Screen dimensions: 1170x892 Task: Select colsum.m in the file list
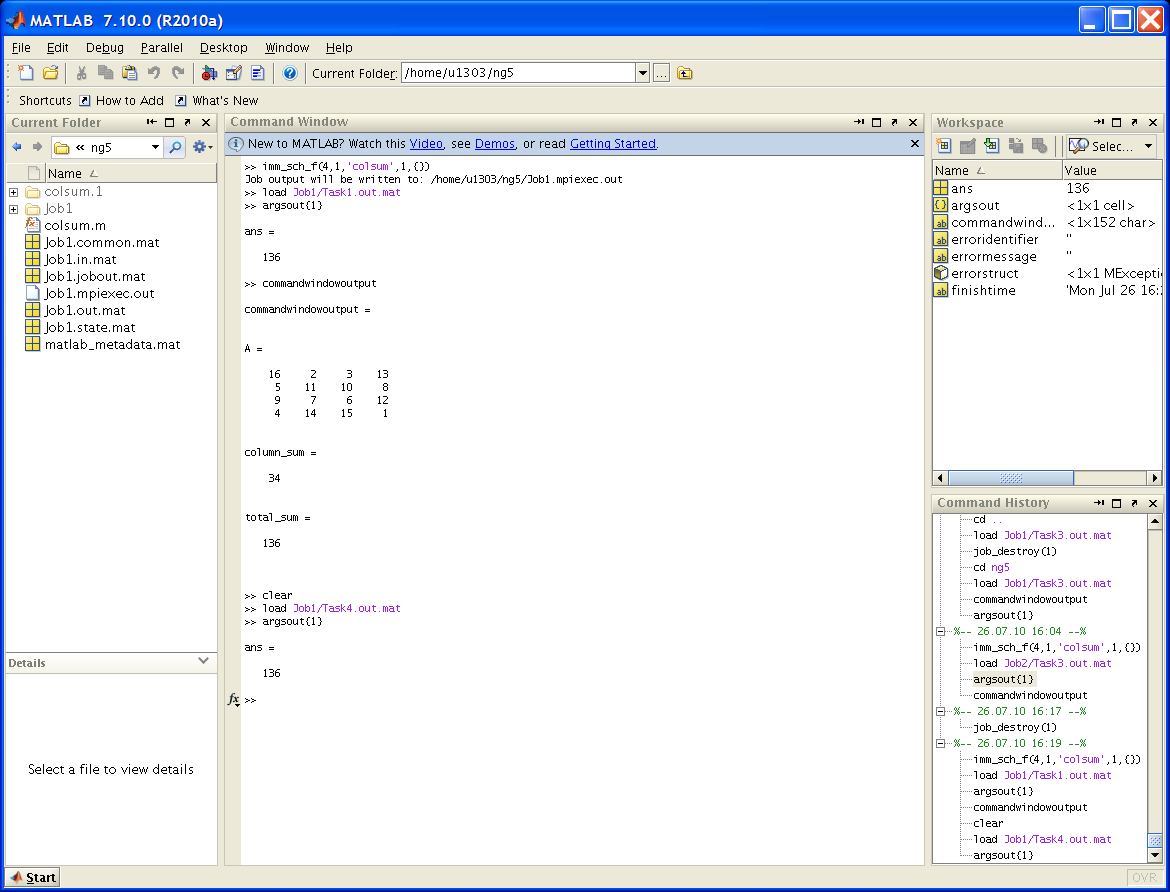75,225
